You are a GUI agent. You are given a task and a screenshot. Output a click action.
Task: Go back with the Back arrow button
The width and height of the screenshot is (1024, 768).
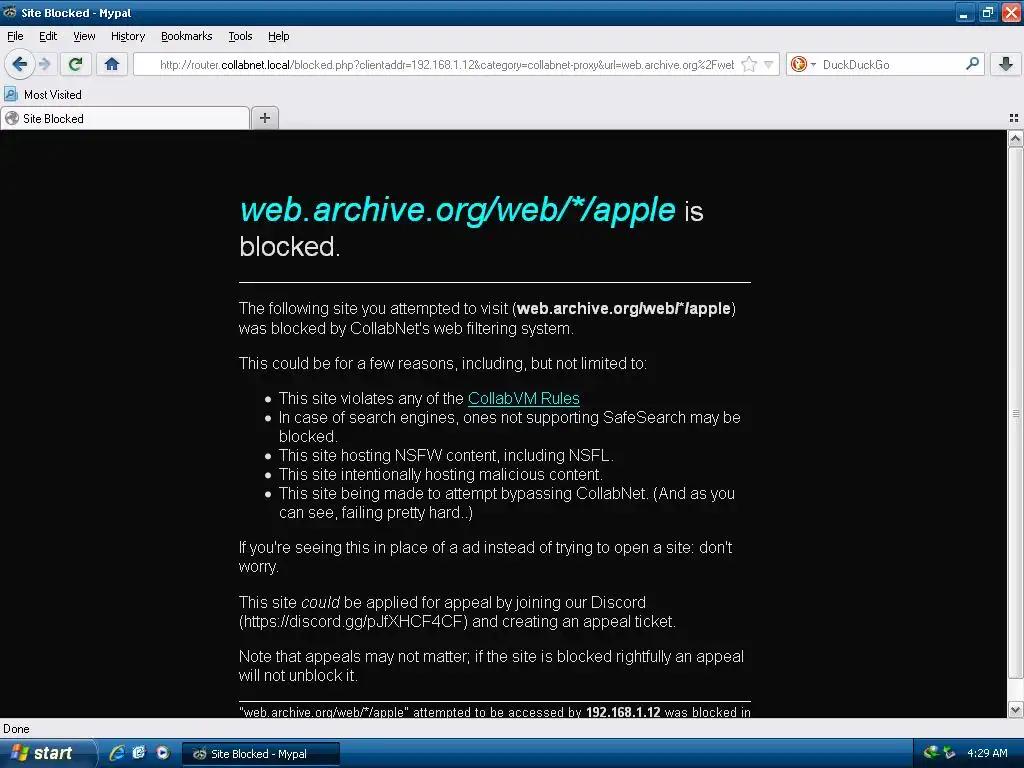20,64
